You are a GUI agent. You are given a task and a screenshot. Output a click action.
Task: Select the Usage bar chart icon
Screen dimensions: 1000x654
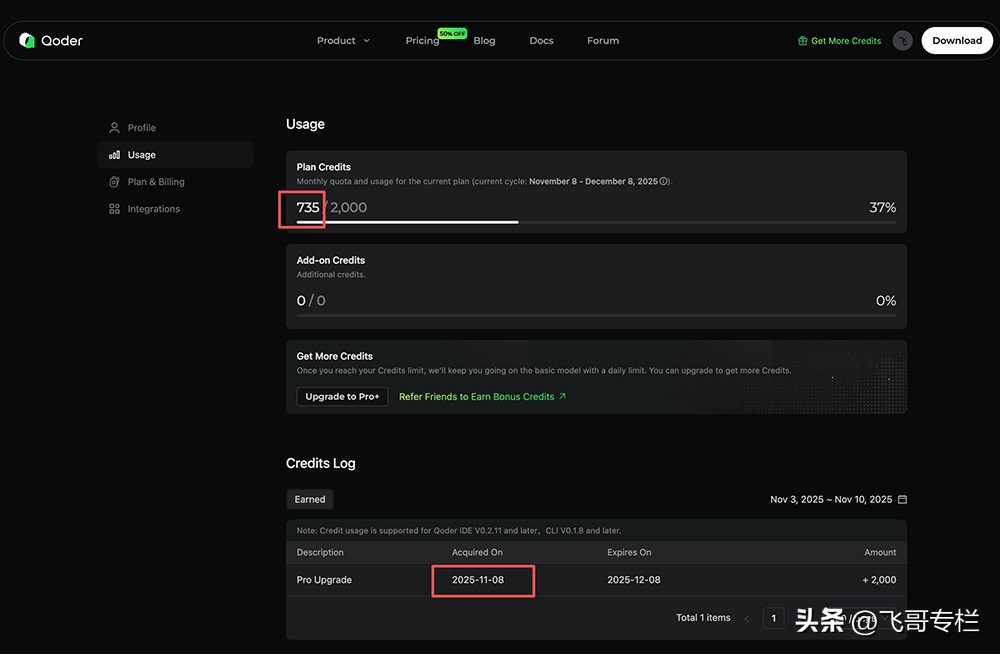pos(114,155)
